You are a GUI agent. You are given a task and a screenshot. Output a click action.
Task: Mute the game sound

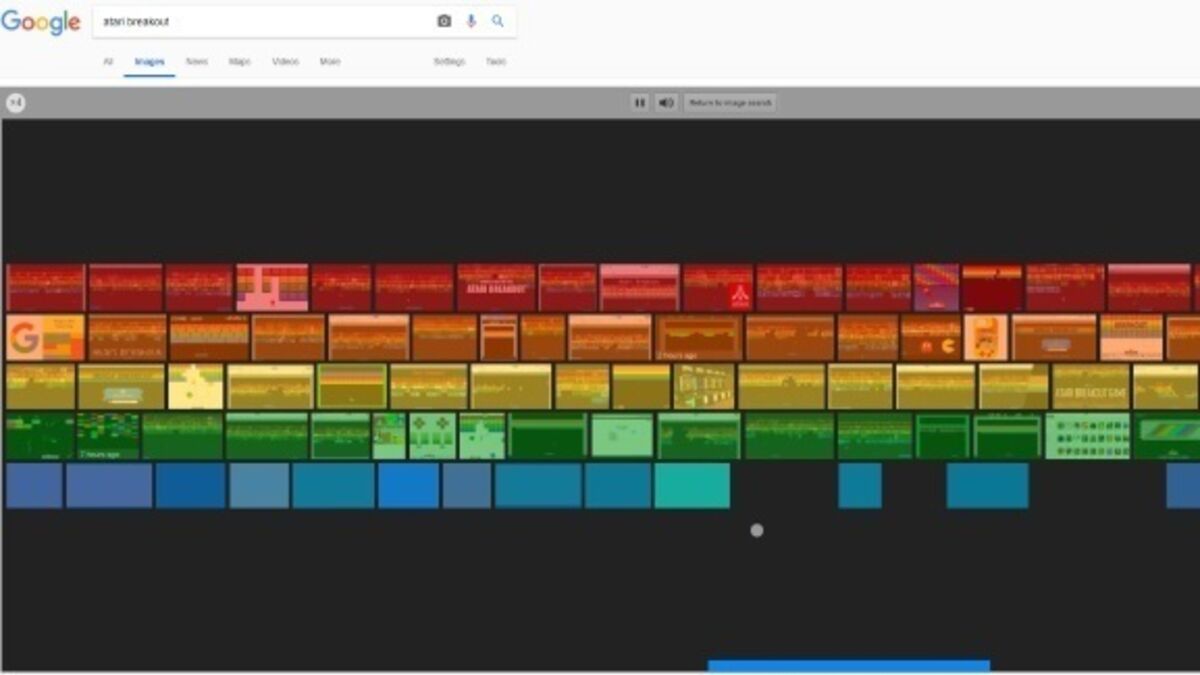tap(666, 103)
